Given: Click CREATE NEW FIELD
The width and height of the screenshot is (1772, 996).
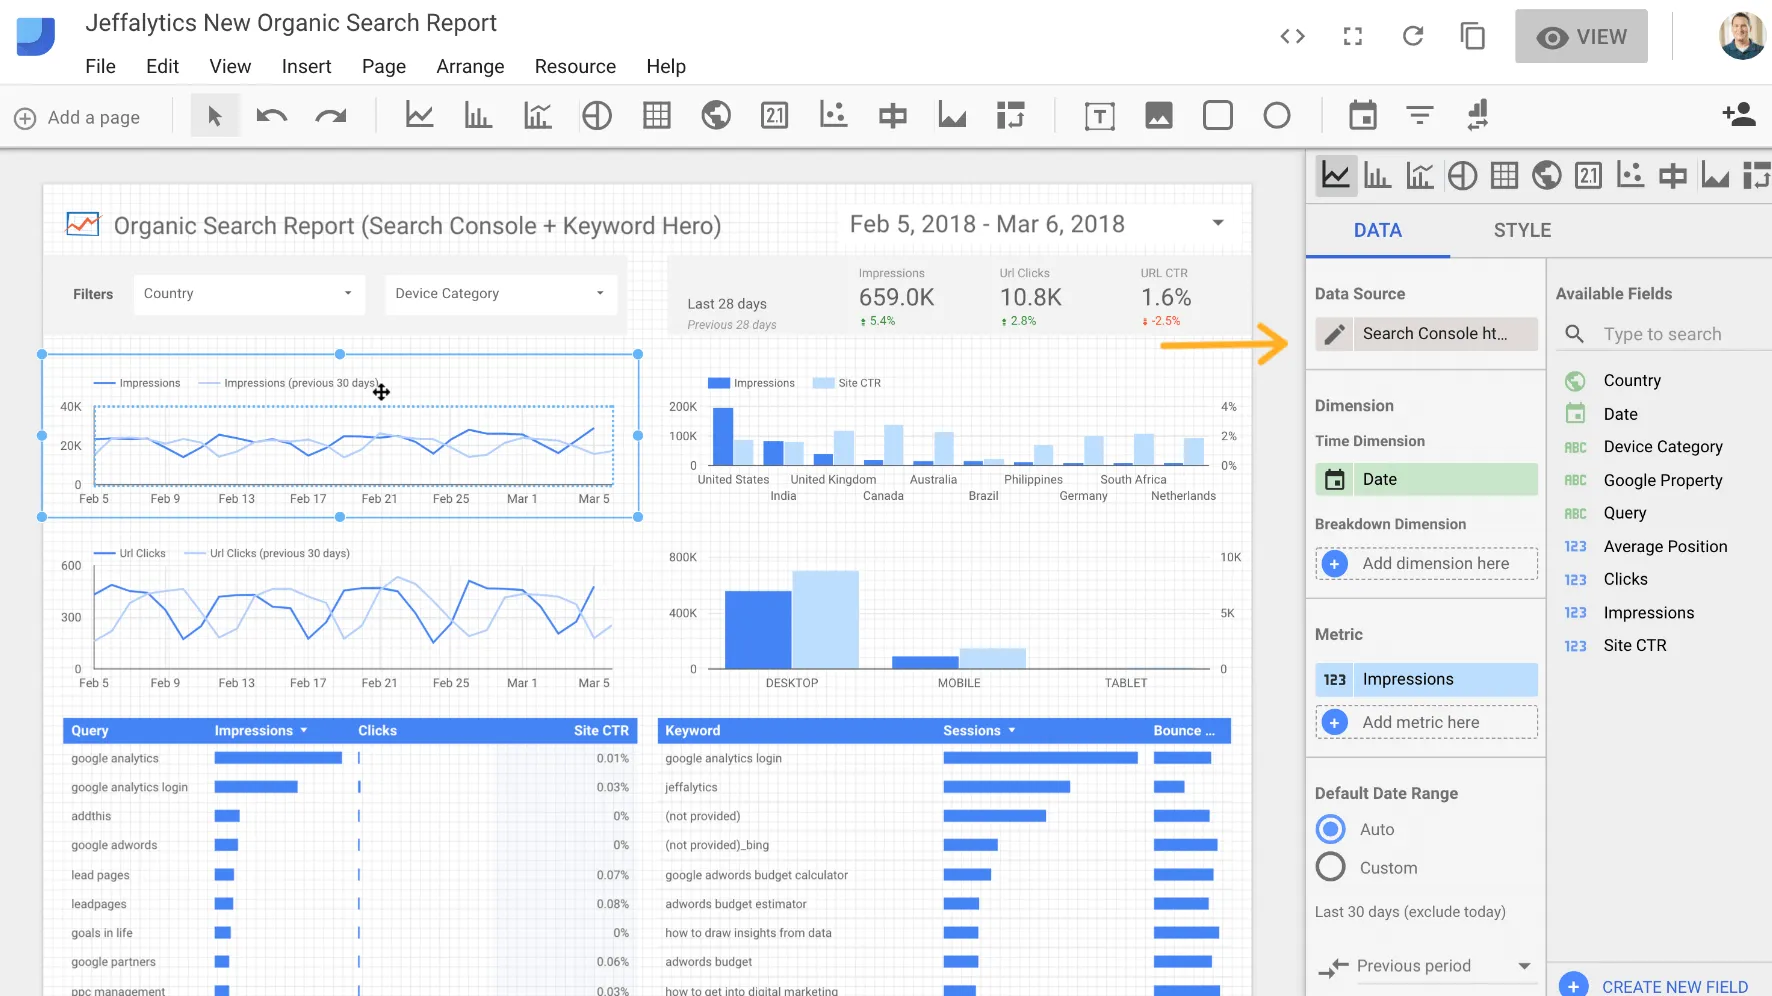Looking at the screenshot, I should tap(1654, 986).
